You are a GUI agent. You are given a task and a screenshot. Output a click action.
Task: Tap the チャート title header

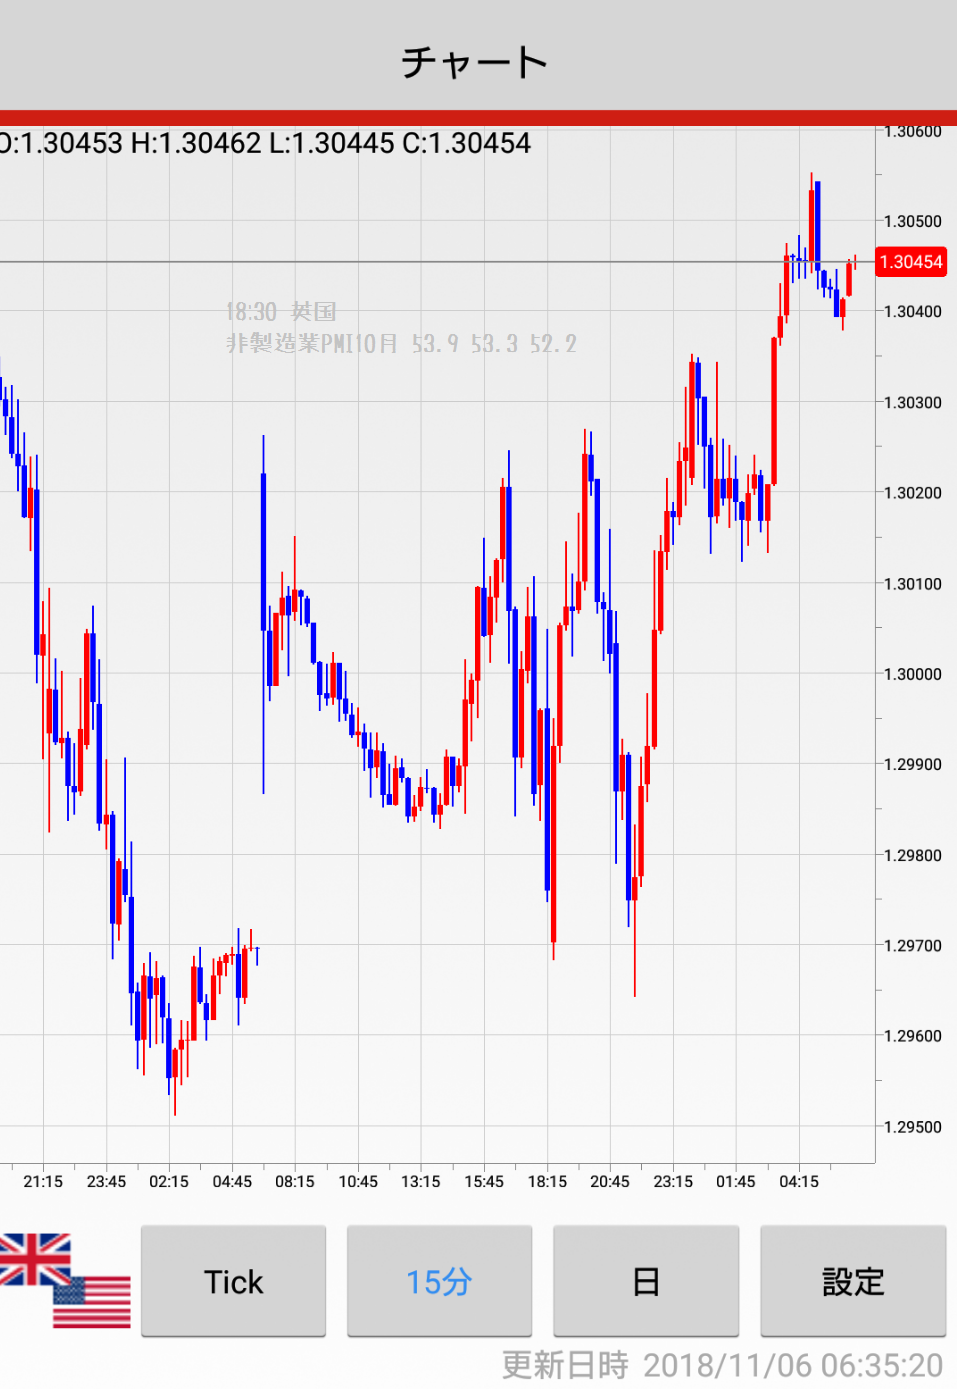pyautogui.click(x=476, y=62)
